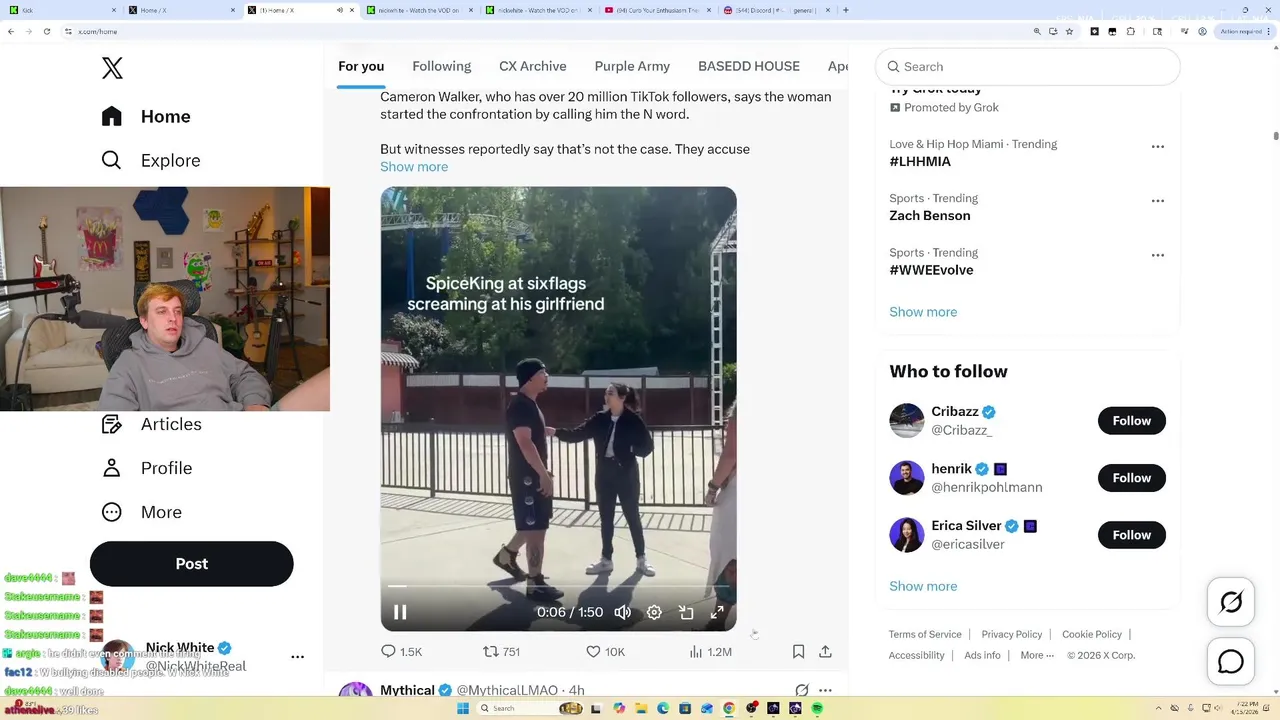
Task: Open options for #LHHMIA trend
Action: point(1158,146)
